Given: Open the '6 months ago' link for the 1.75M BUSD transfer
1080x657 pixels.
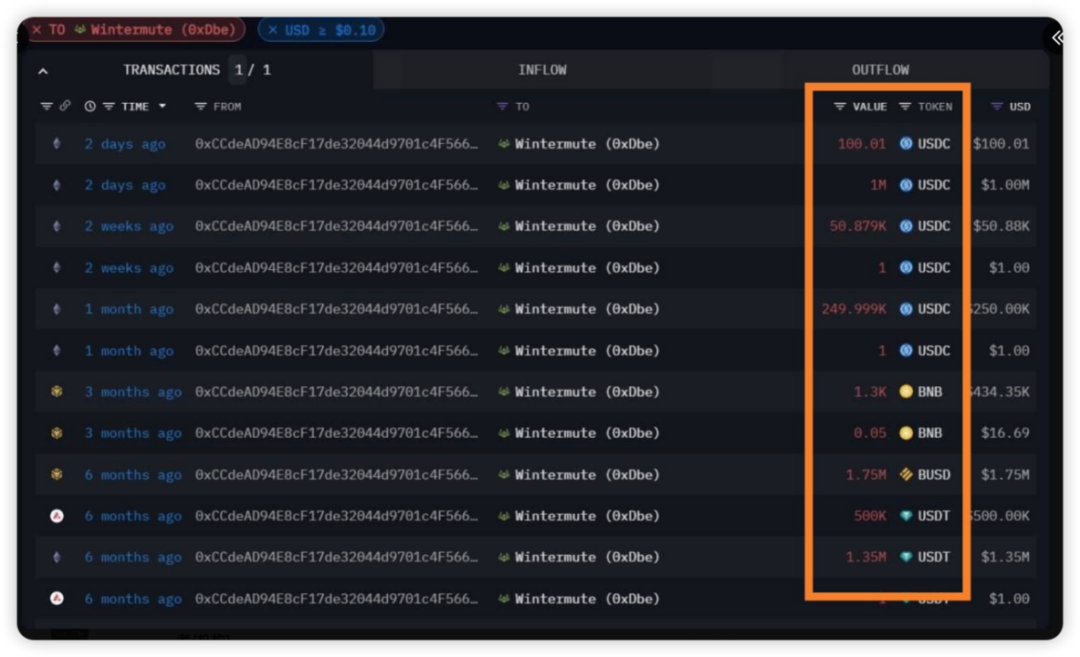Looking at the screenshot, I should click(133, 474).
